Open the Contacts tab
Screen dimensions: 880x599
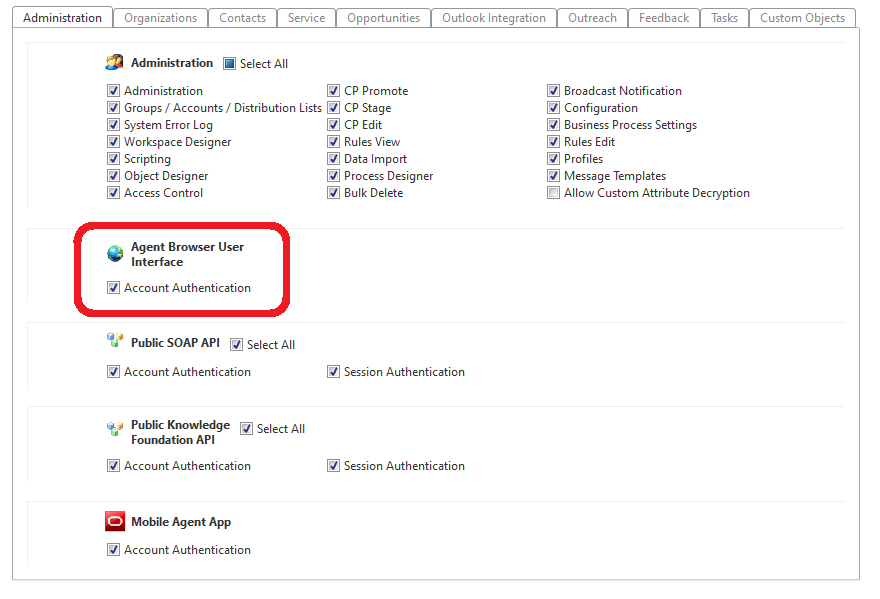point(242,18)
